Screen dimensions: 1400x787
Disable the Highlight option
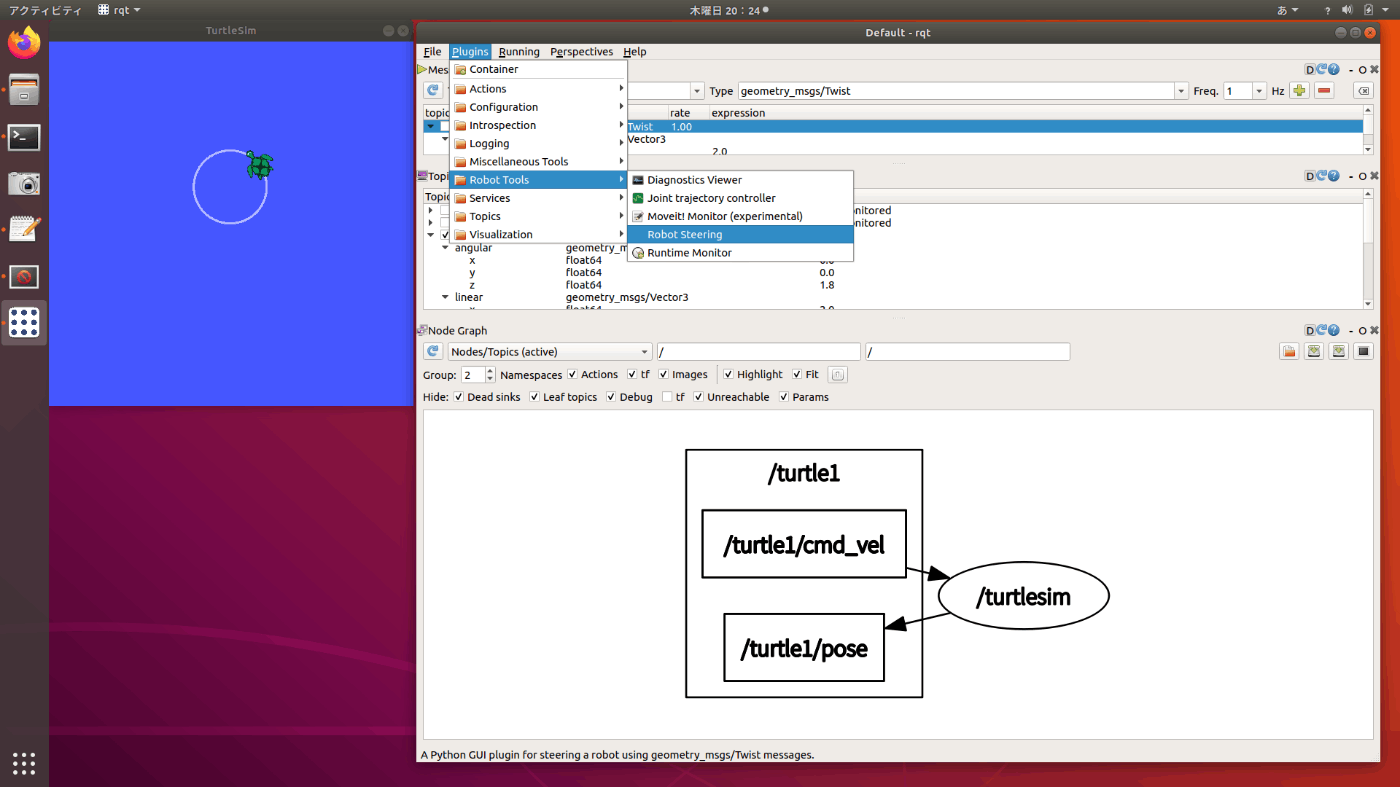[728, 375]
